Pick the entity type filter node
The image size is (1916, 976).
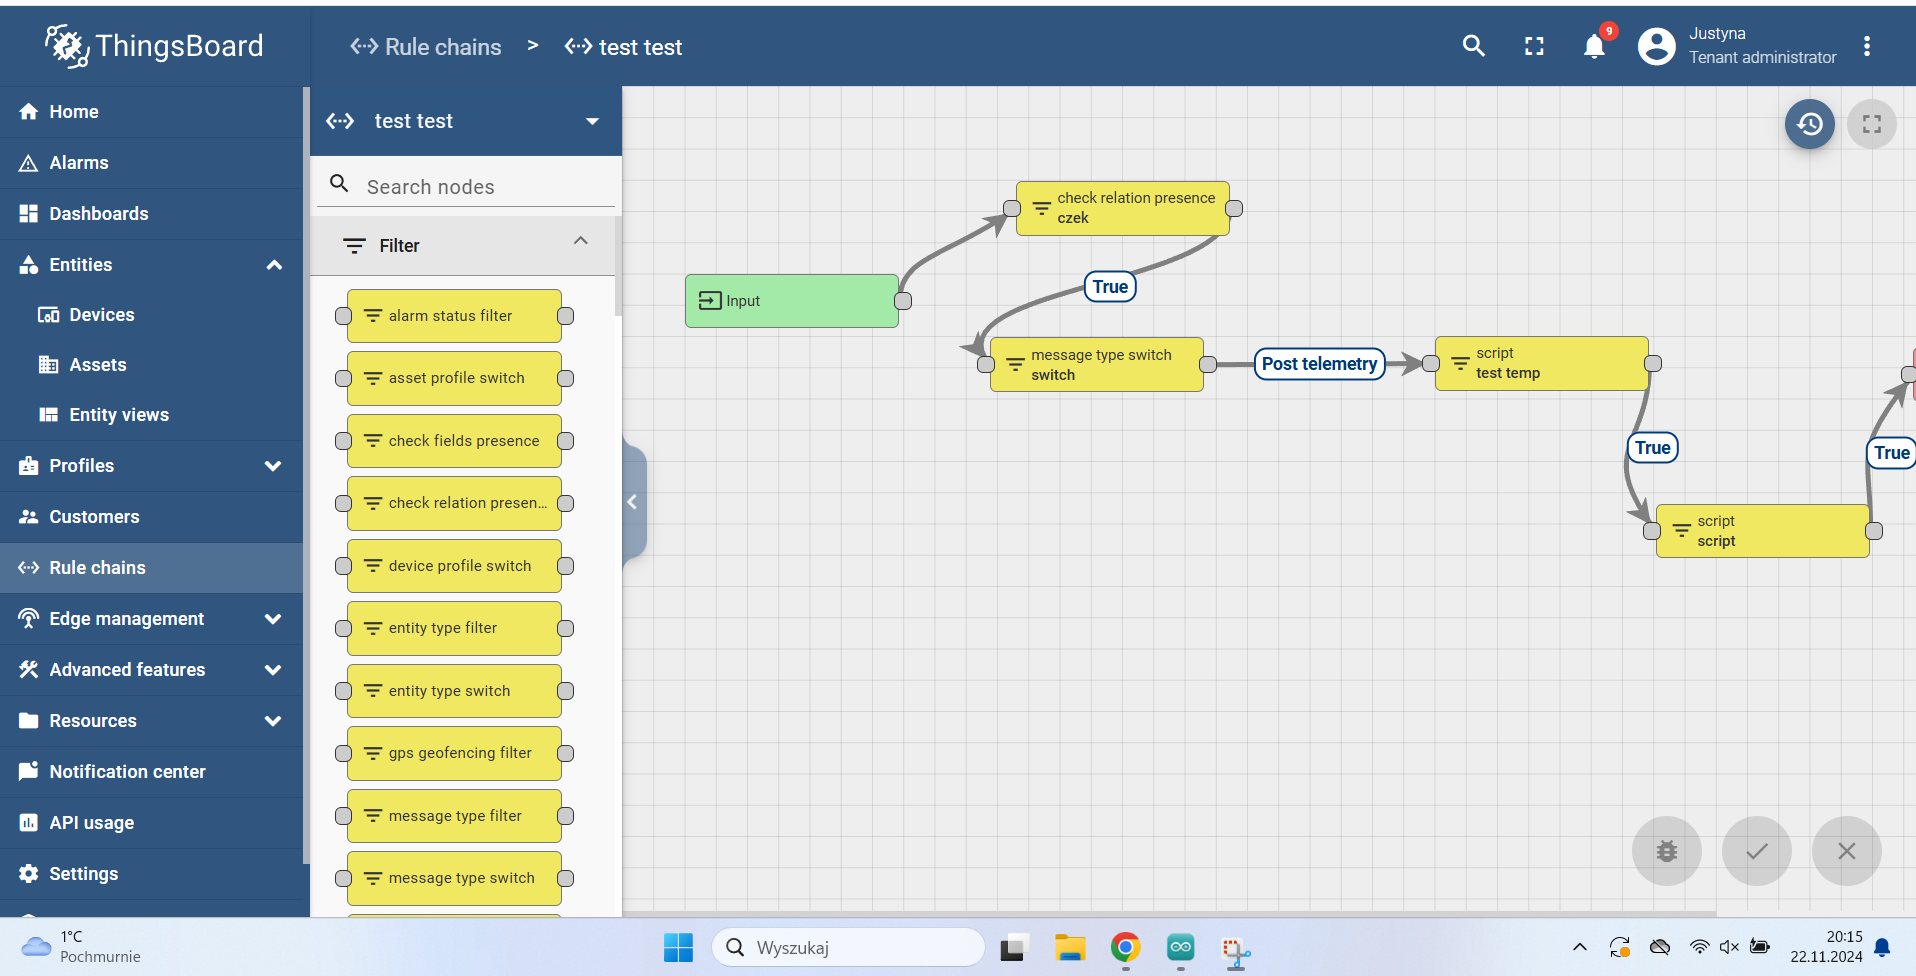[454, 628]
